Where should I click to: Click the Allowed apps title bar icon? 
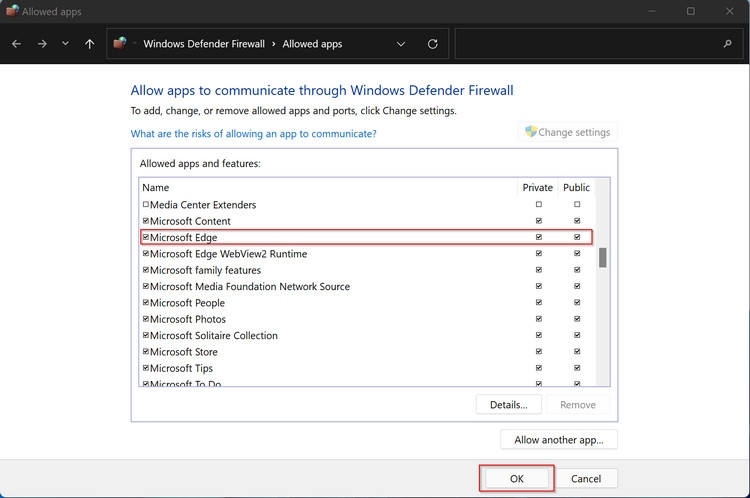tap(12, 11)
